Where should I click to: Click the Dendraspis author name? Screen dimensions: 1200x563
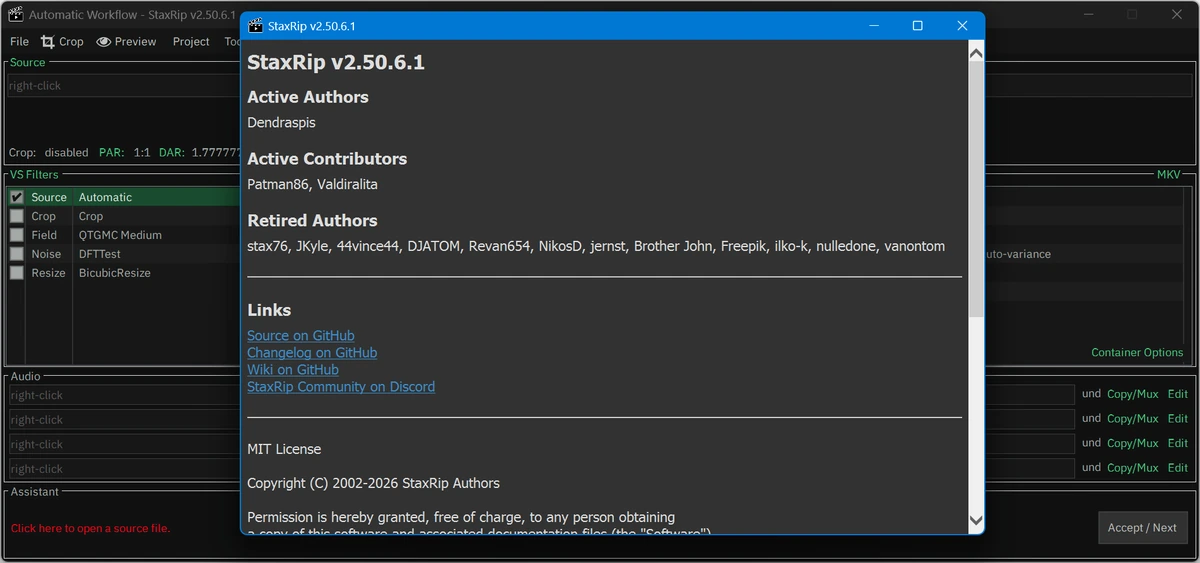point(281,123)
